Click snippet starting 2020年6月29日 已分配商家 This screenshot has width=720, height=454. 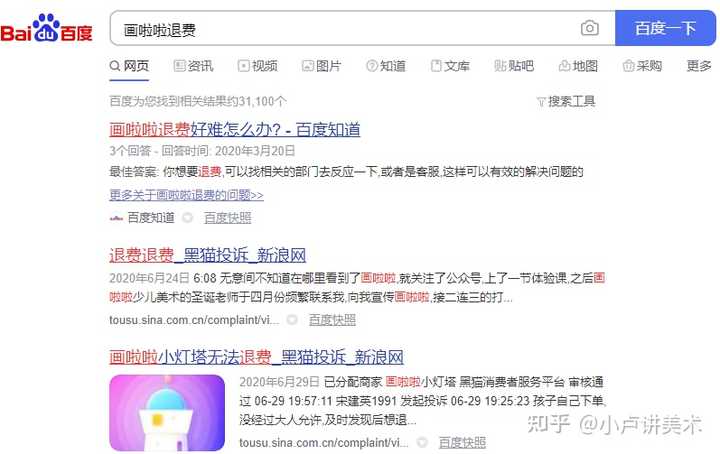pyautogui.click(x=422, y=401)
